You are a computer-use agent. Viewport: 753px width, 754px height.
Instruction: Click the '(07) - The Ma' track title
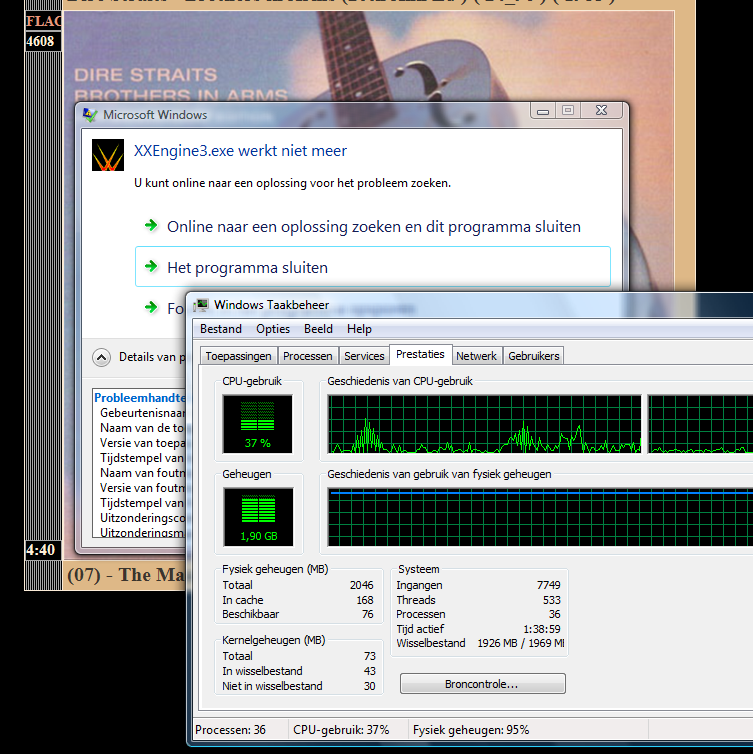[126, 575]
